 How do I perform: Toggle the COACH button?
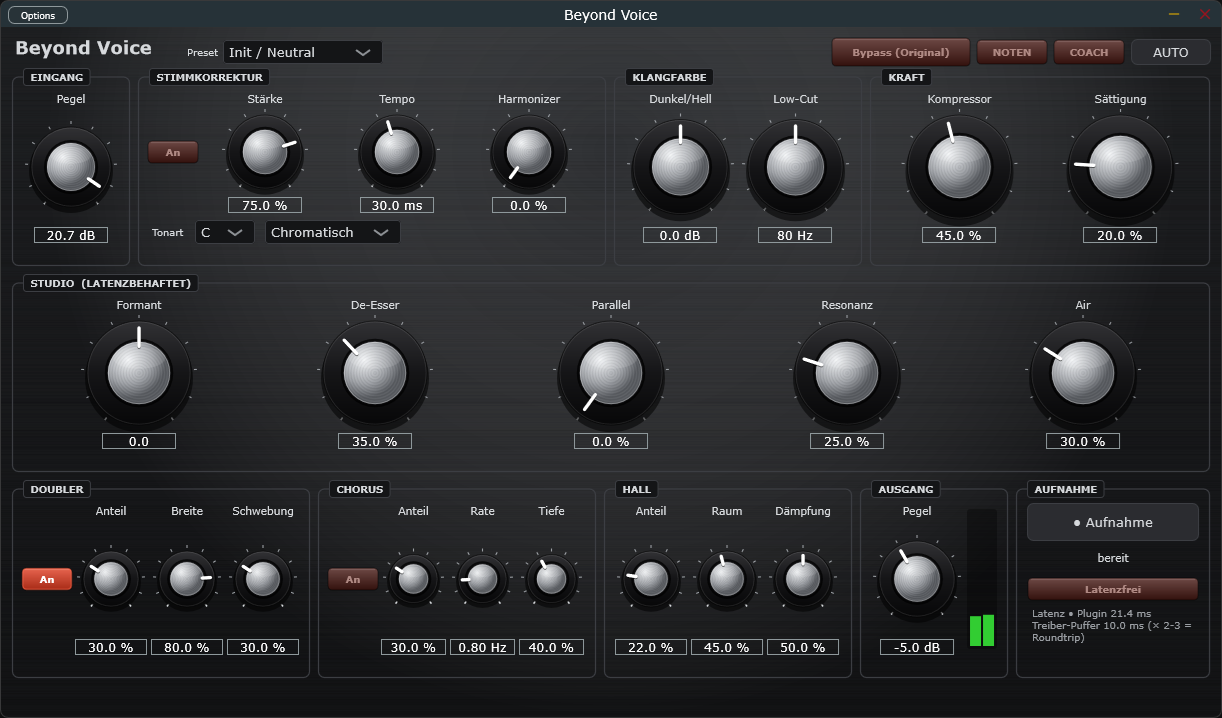click(x=1089, y=52)
